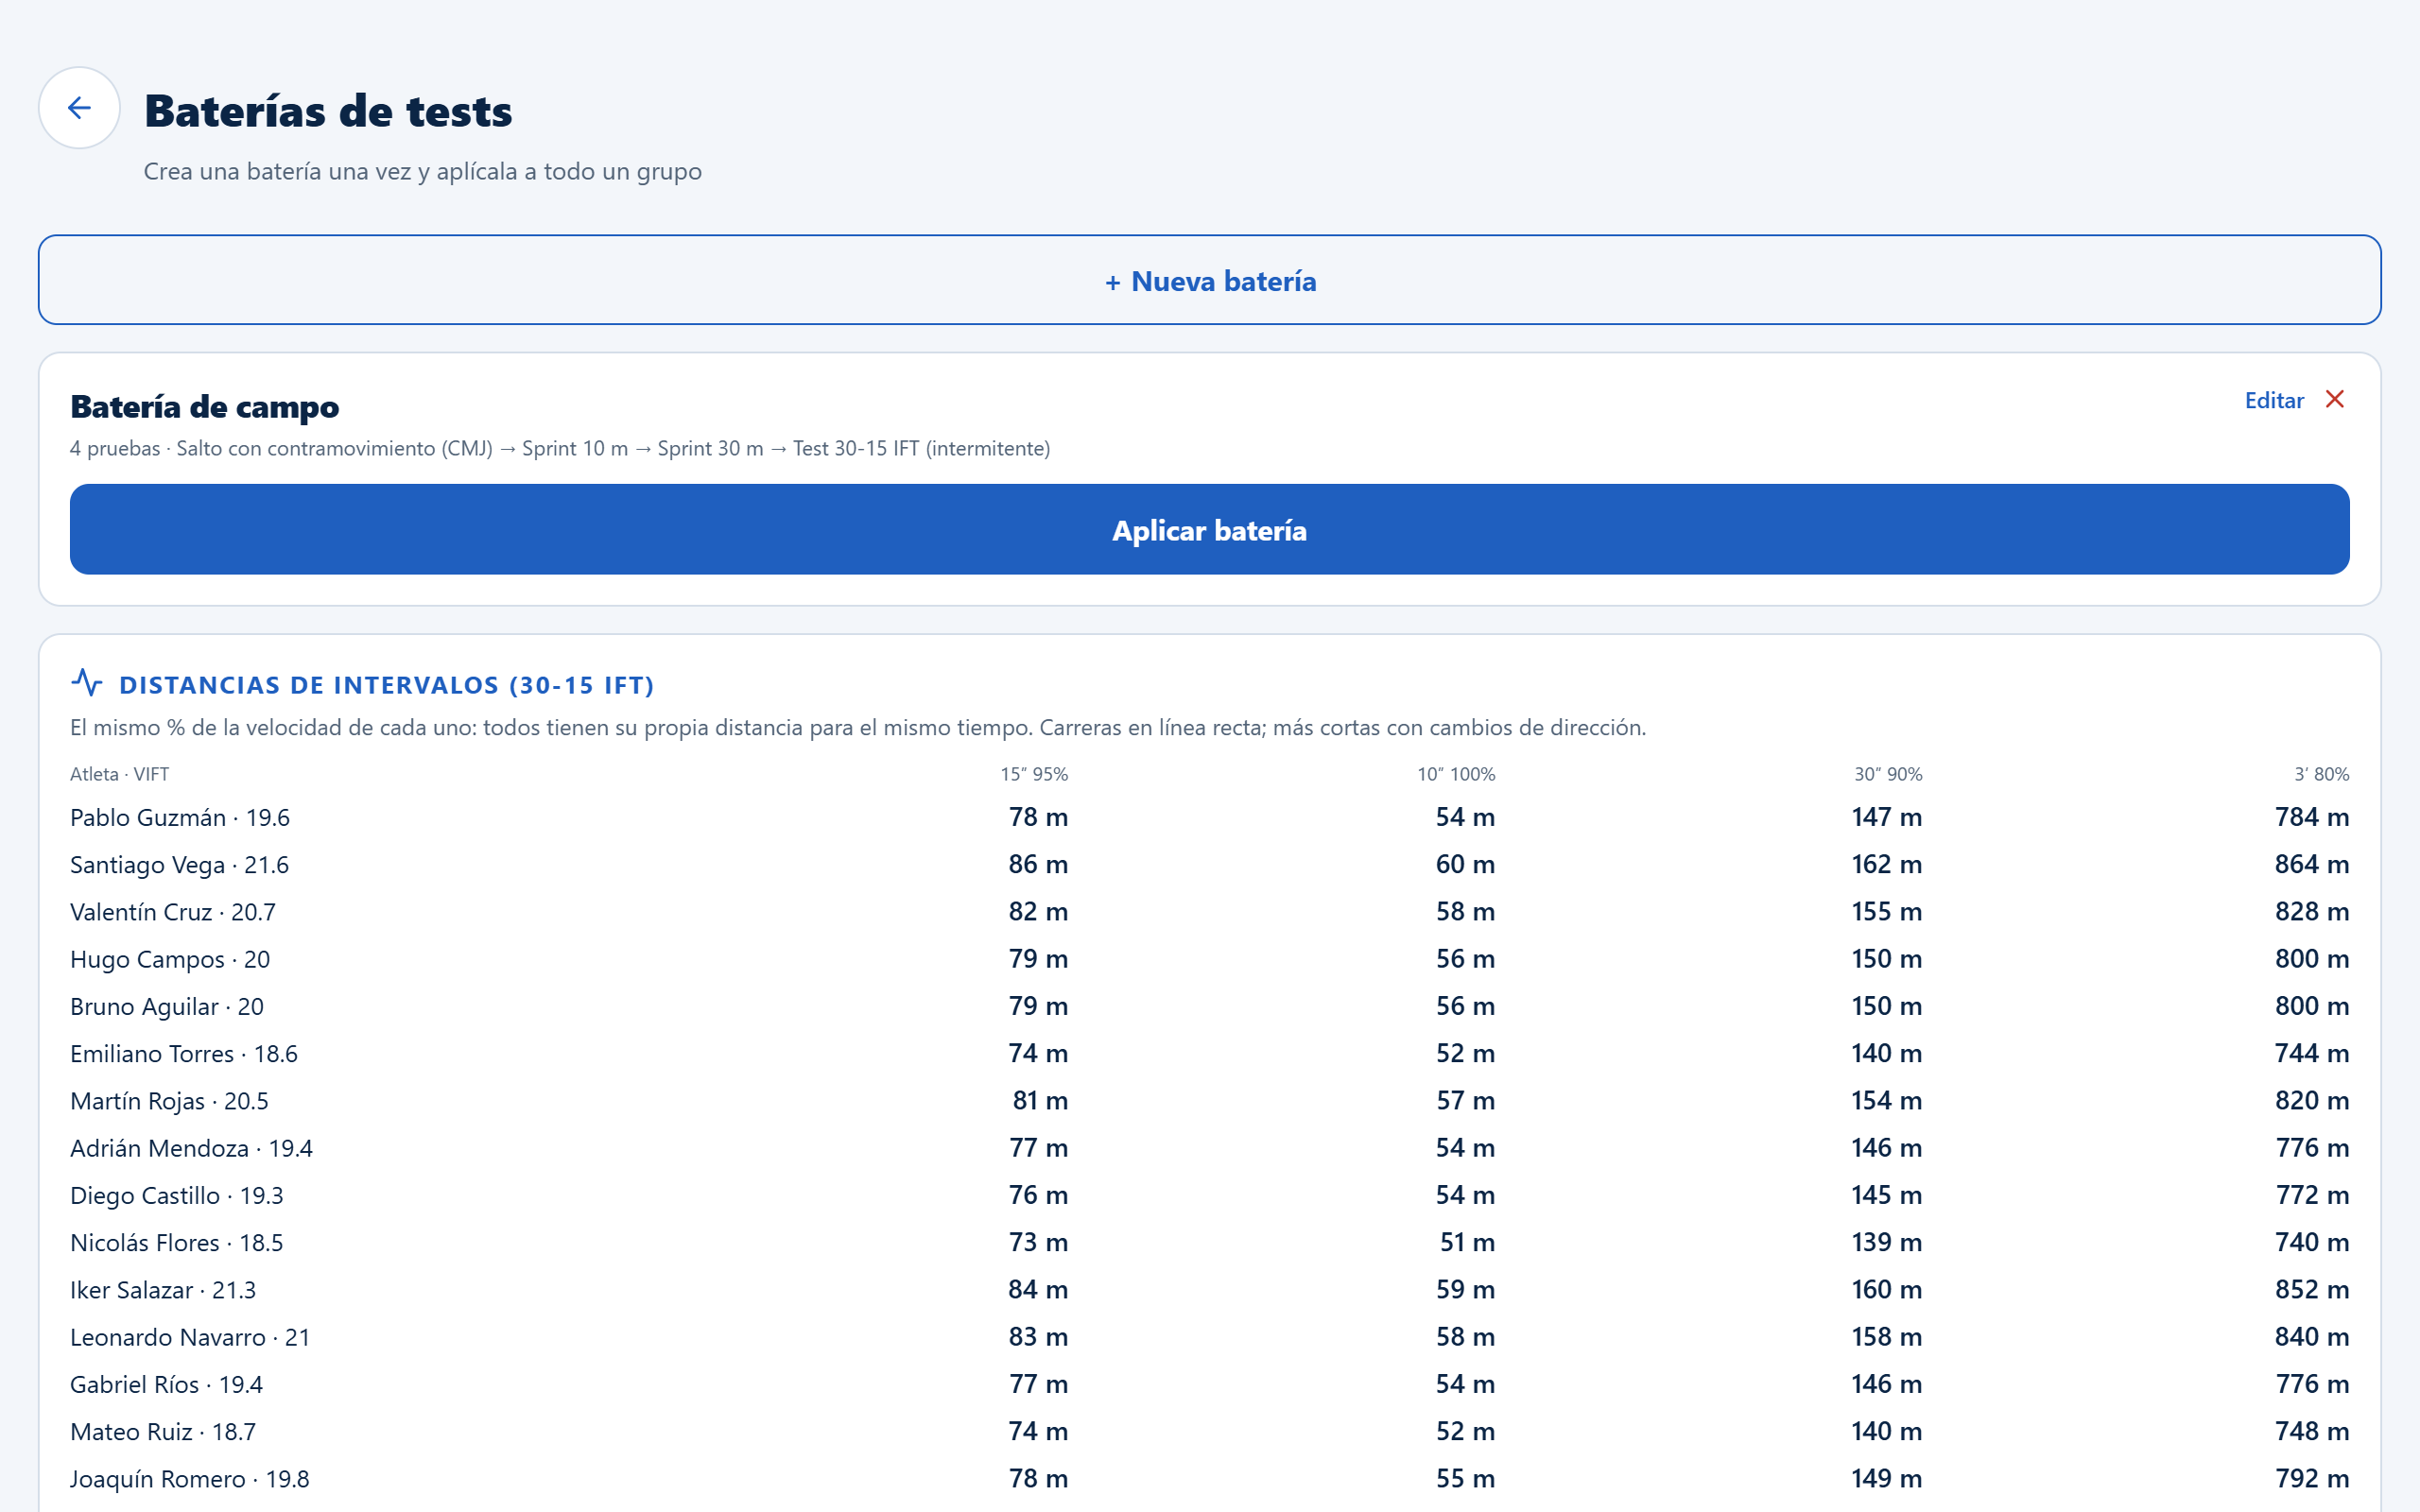Viewport: 2420px width, 1512px height.
Task: Select the Bruno Aguilar · 20 row
Action: point(1210,1006)
